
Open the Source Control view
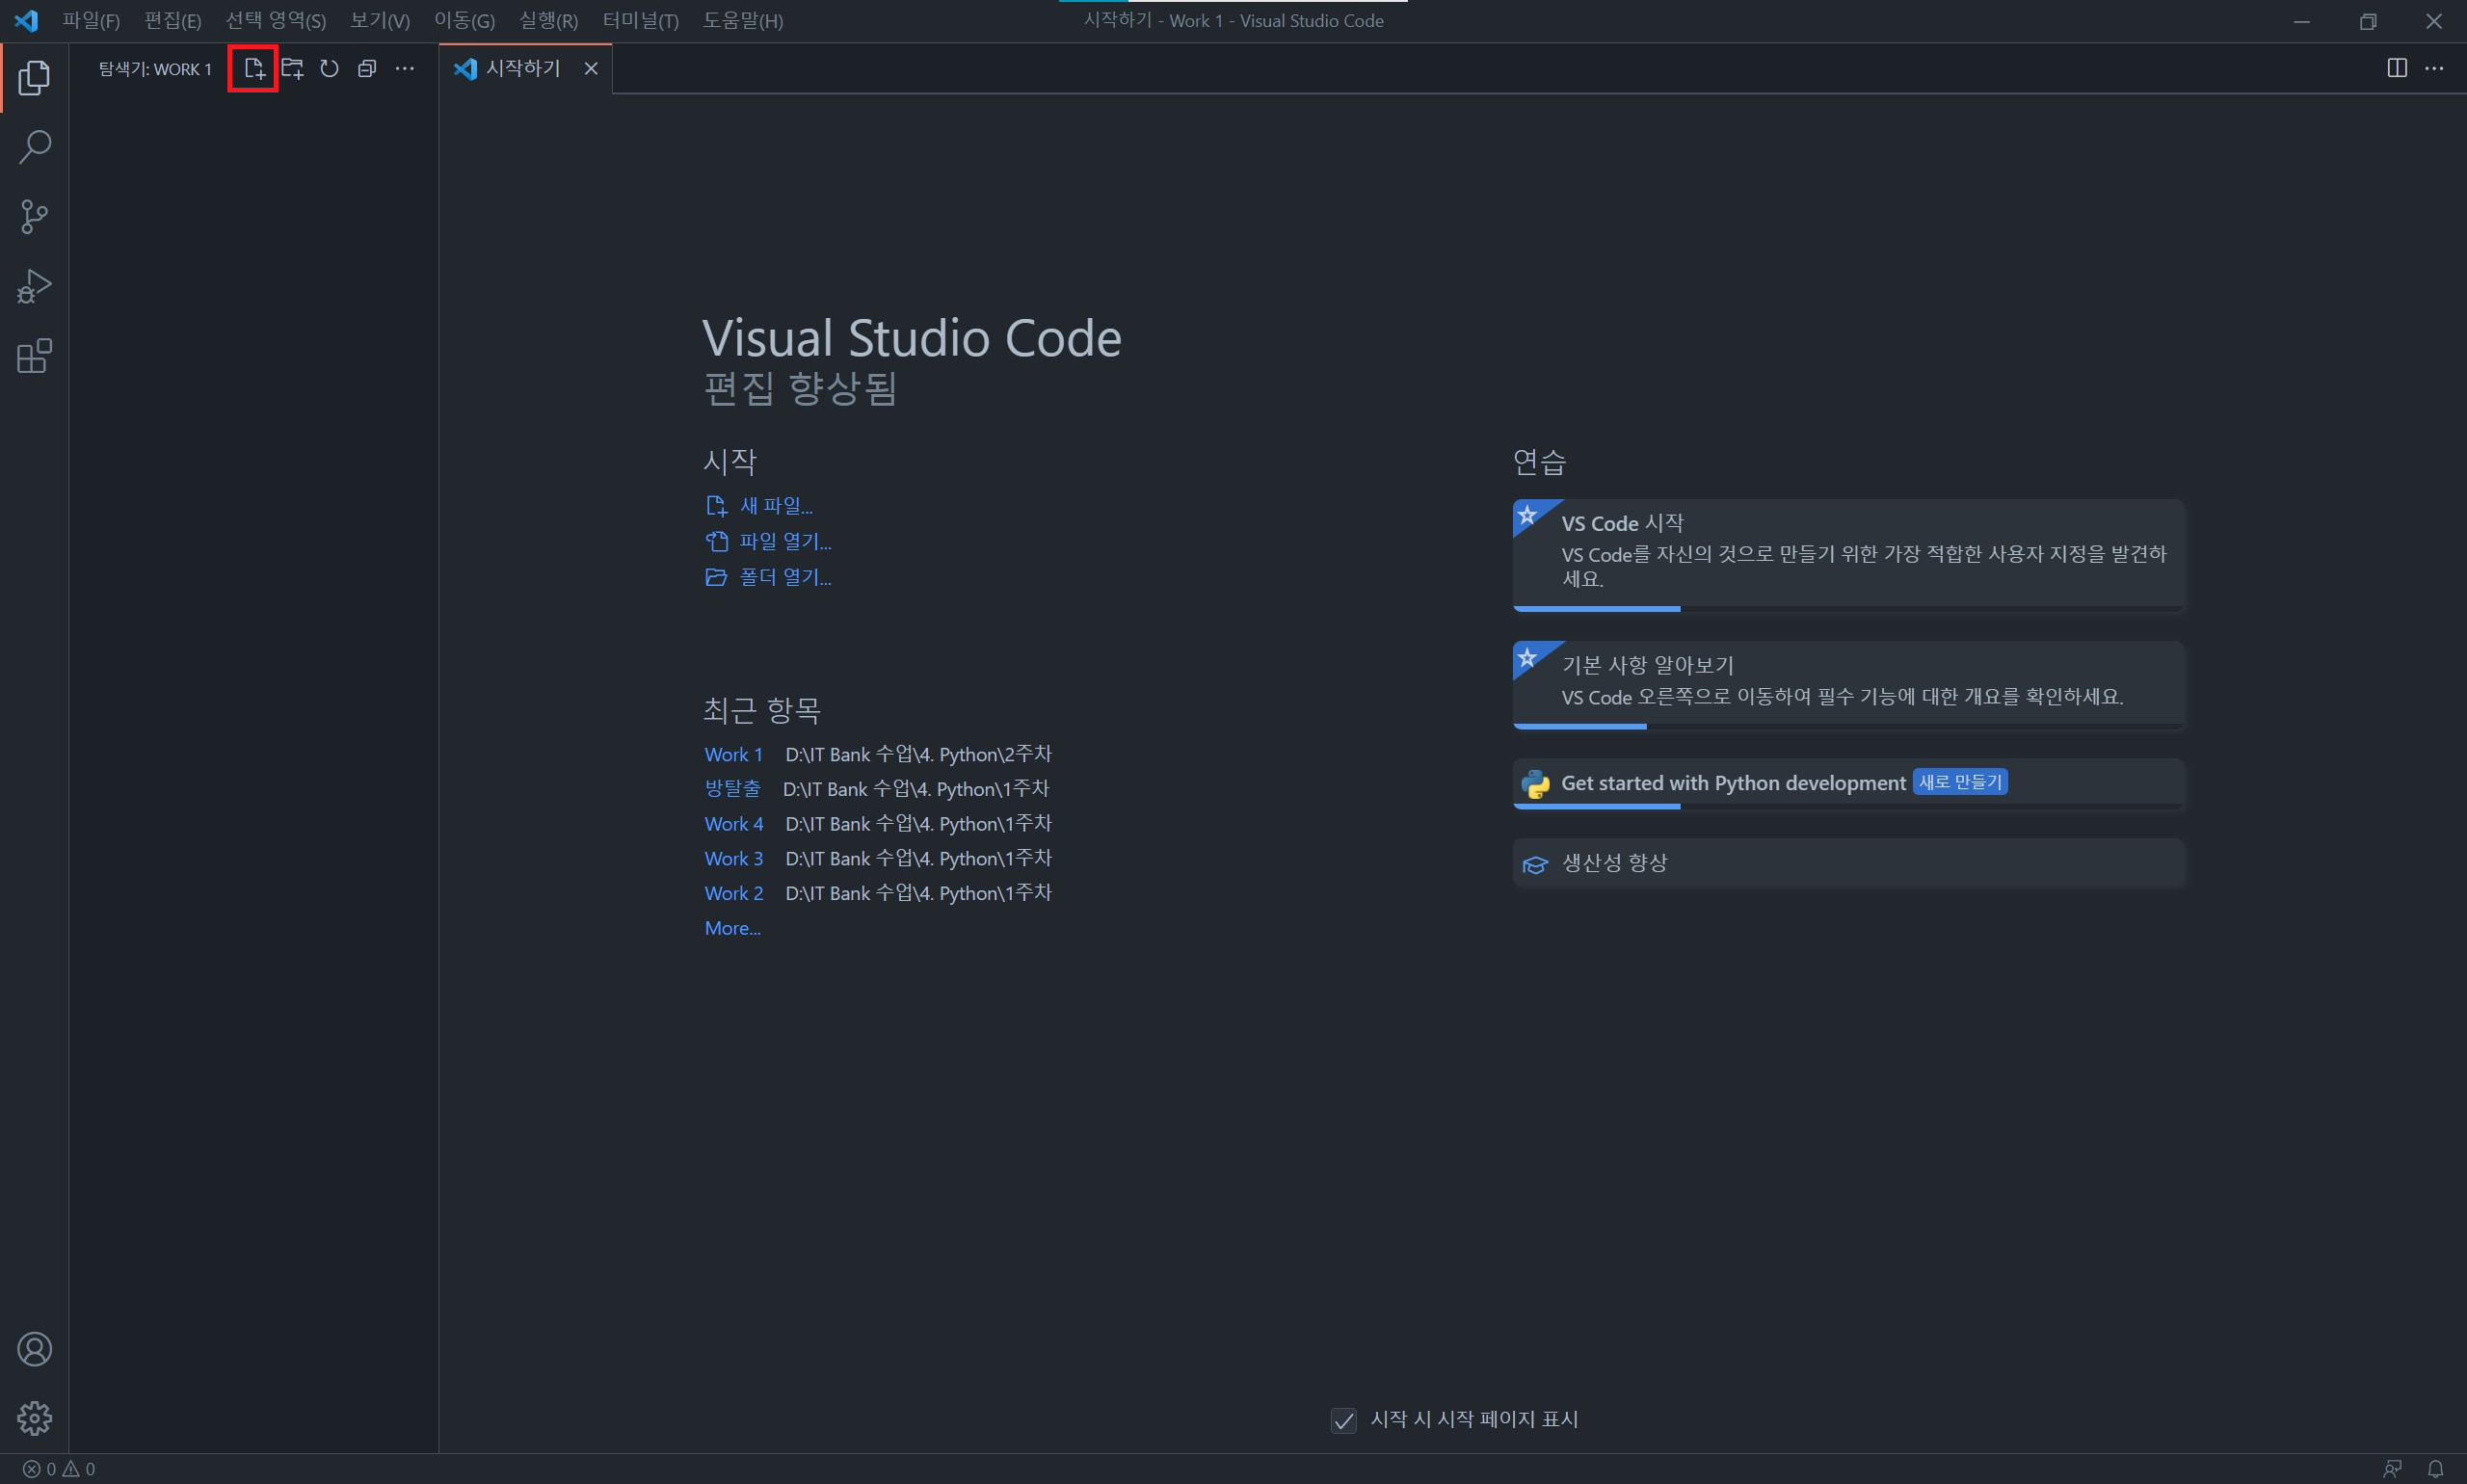click(x=35, y=216)
